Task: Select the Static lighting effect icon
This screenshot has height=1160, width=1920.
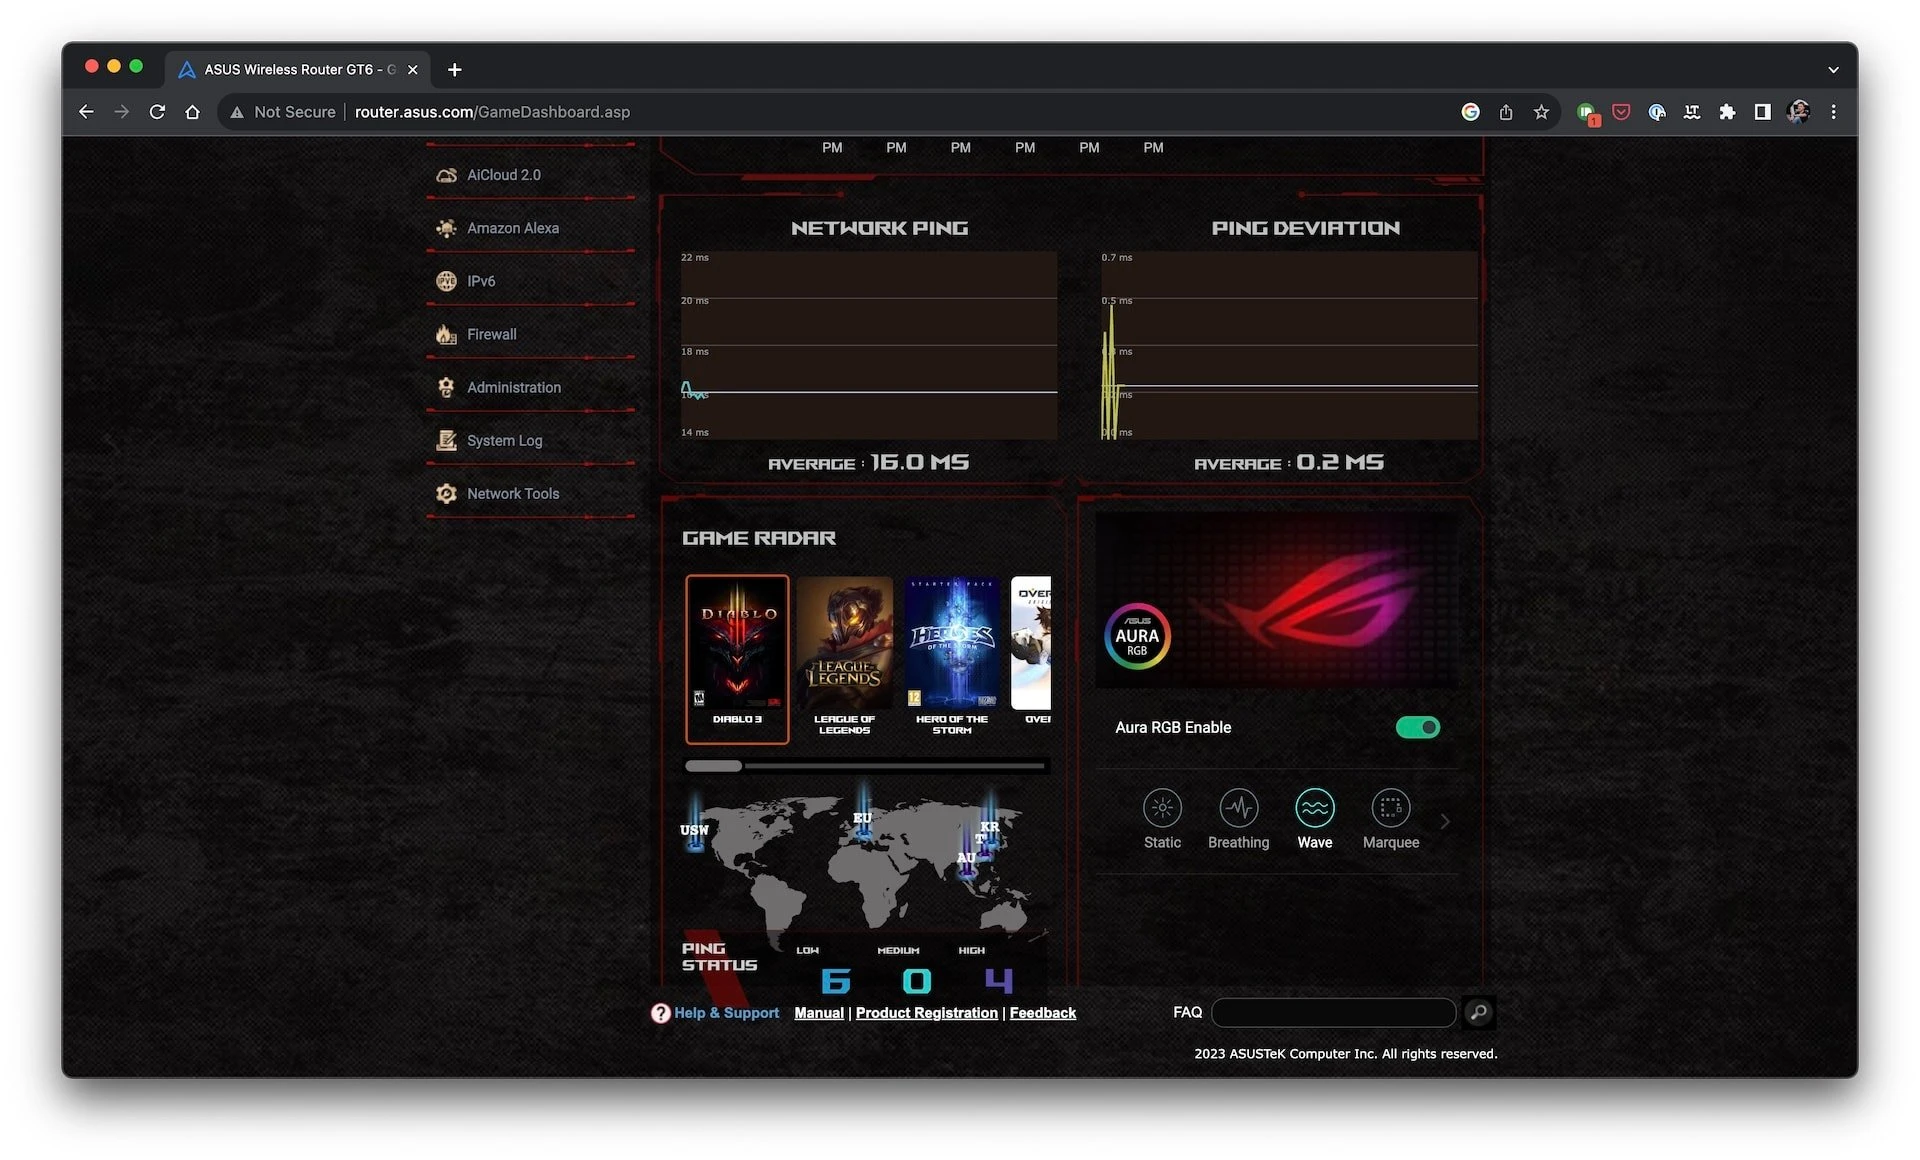Action: (1162, 808)
